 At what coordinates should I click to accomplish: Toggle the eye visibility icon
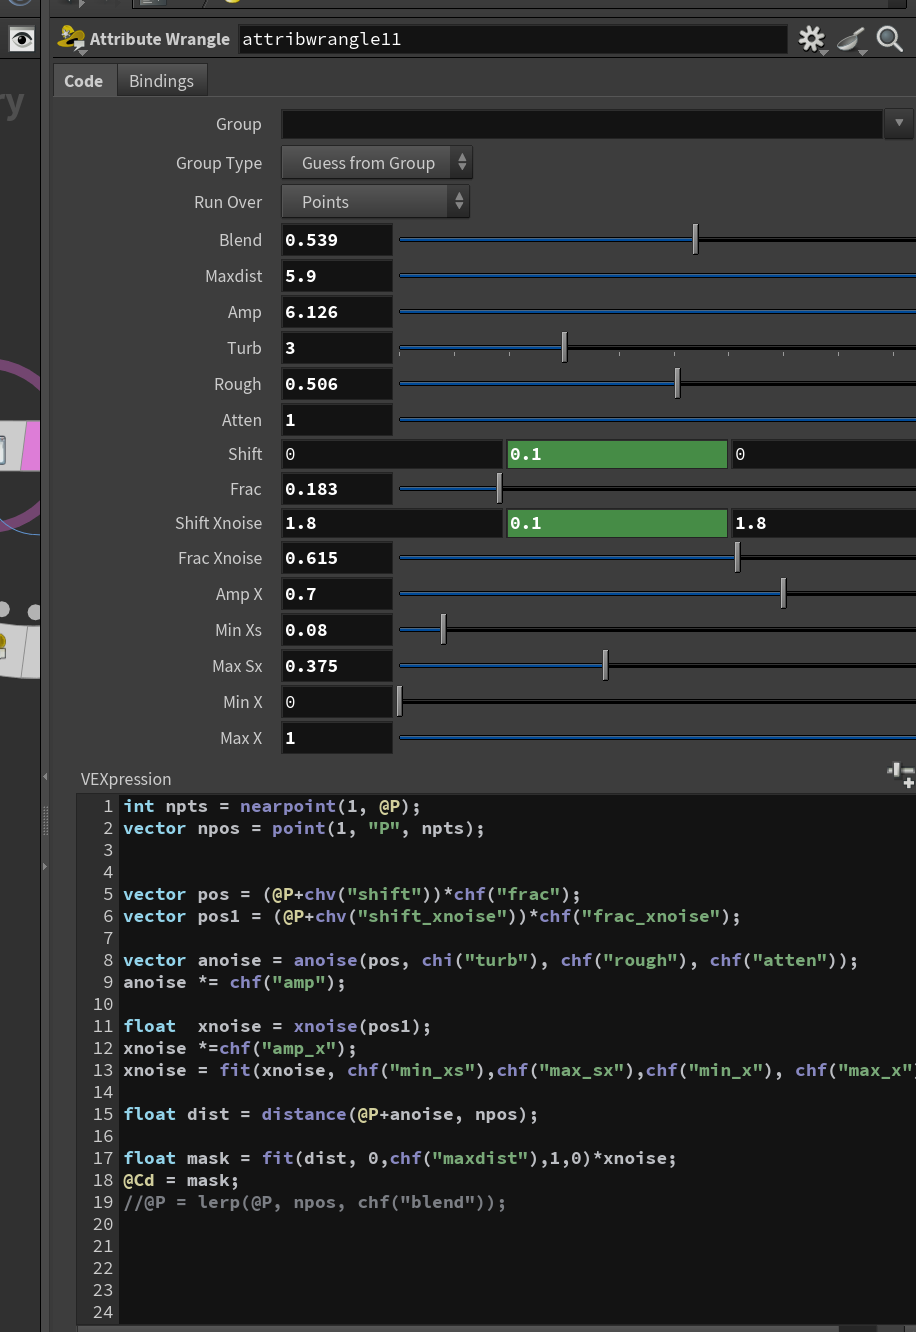click(21, 39)
